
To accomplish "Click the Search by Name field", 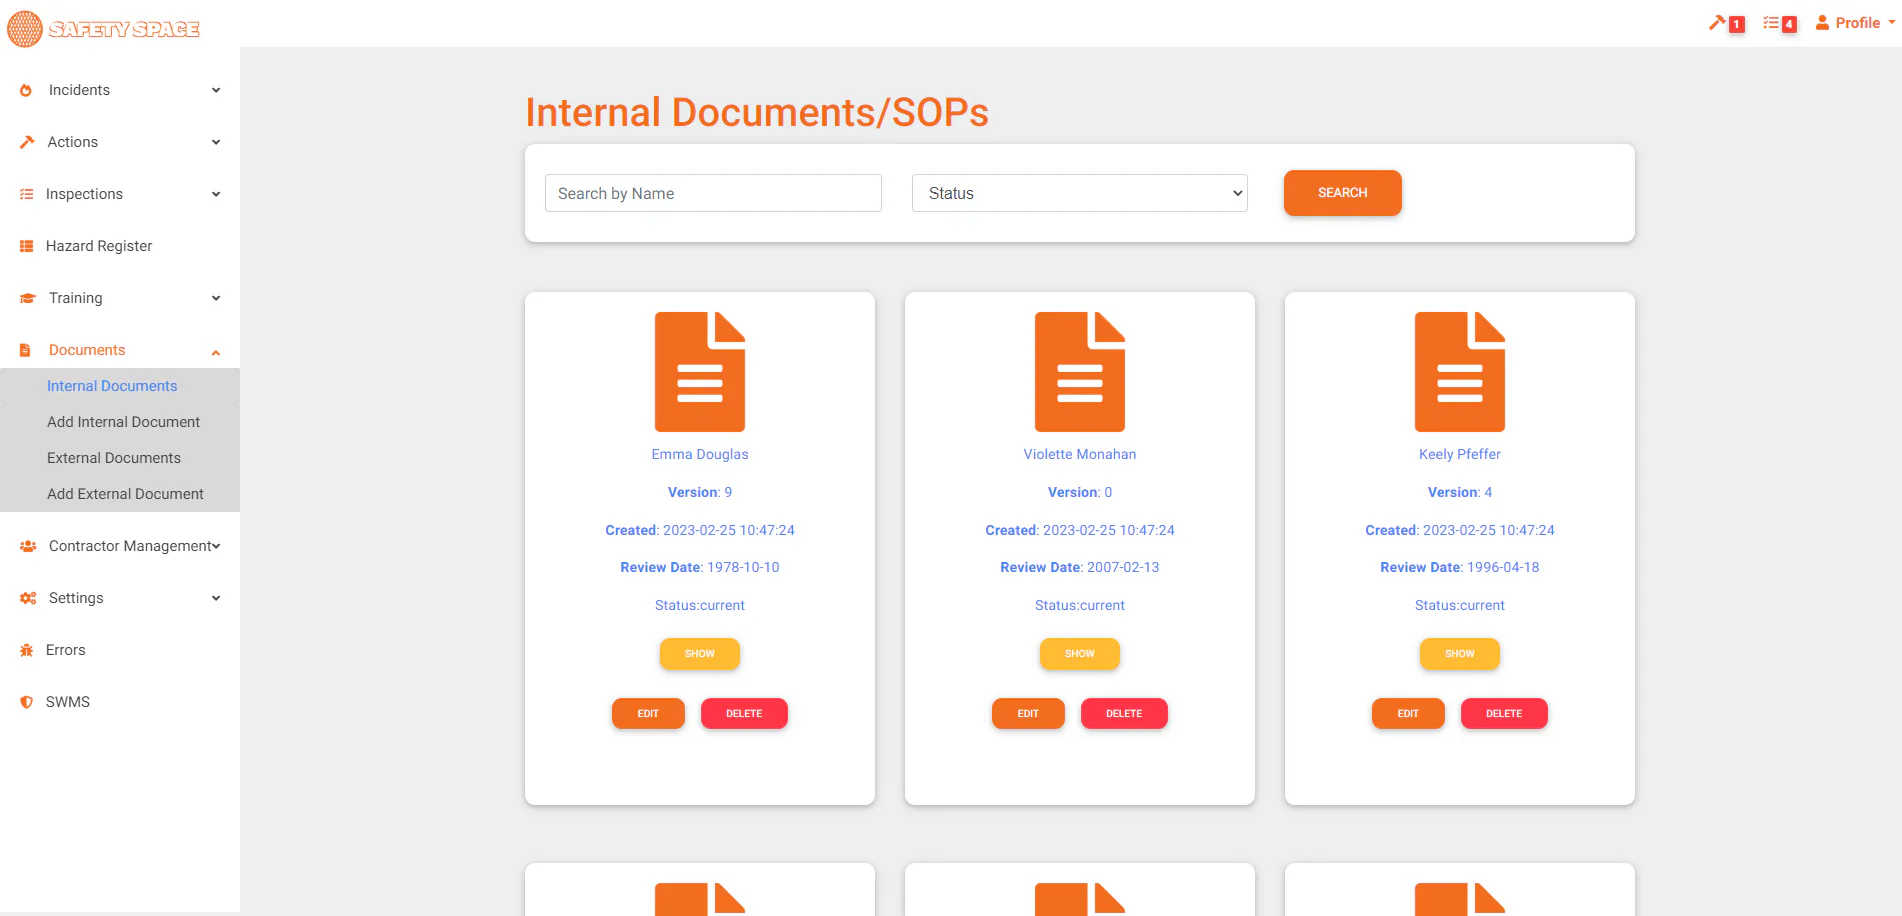I will coord(713,193).
